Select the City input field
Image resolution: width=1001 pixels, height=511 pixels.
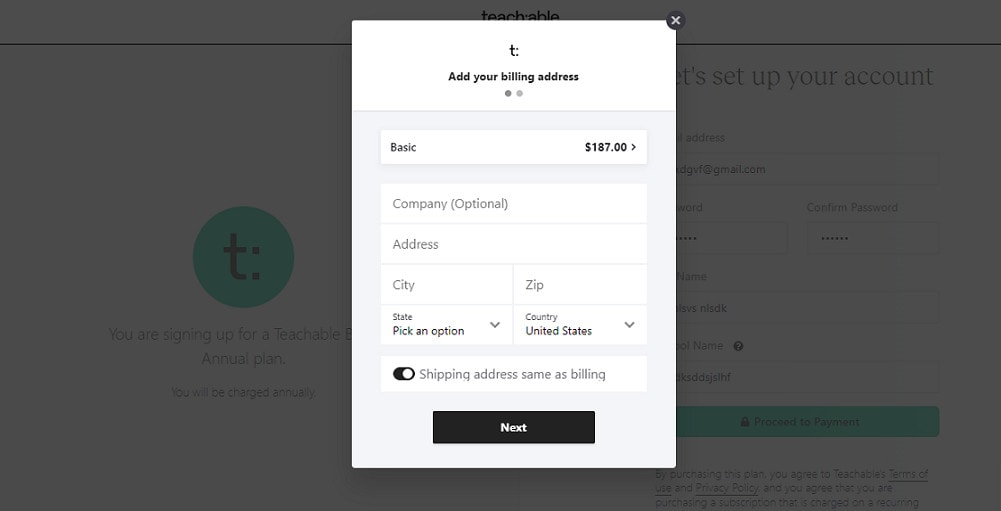[446, 285]
